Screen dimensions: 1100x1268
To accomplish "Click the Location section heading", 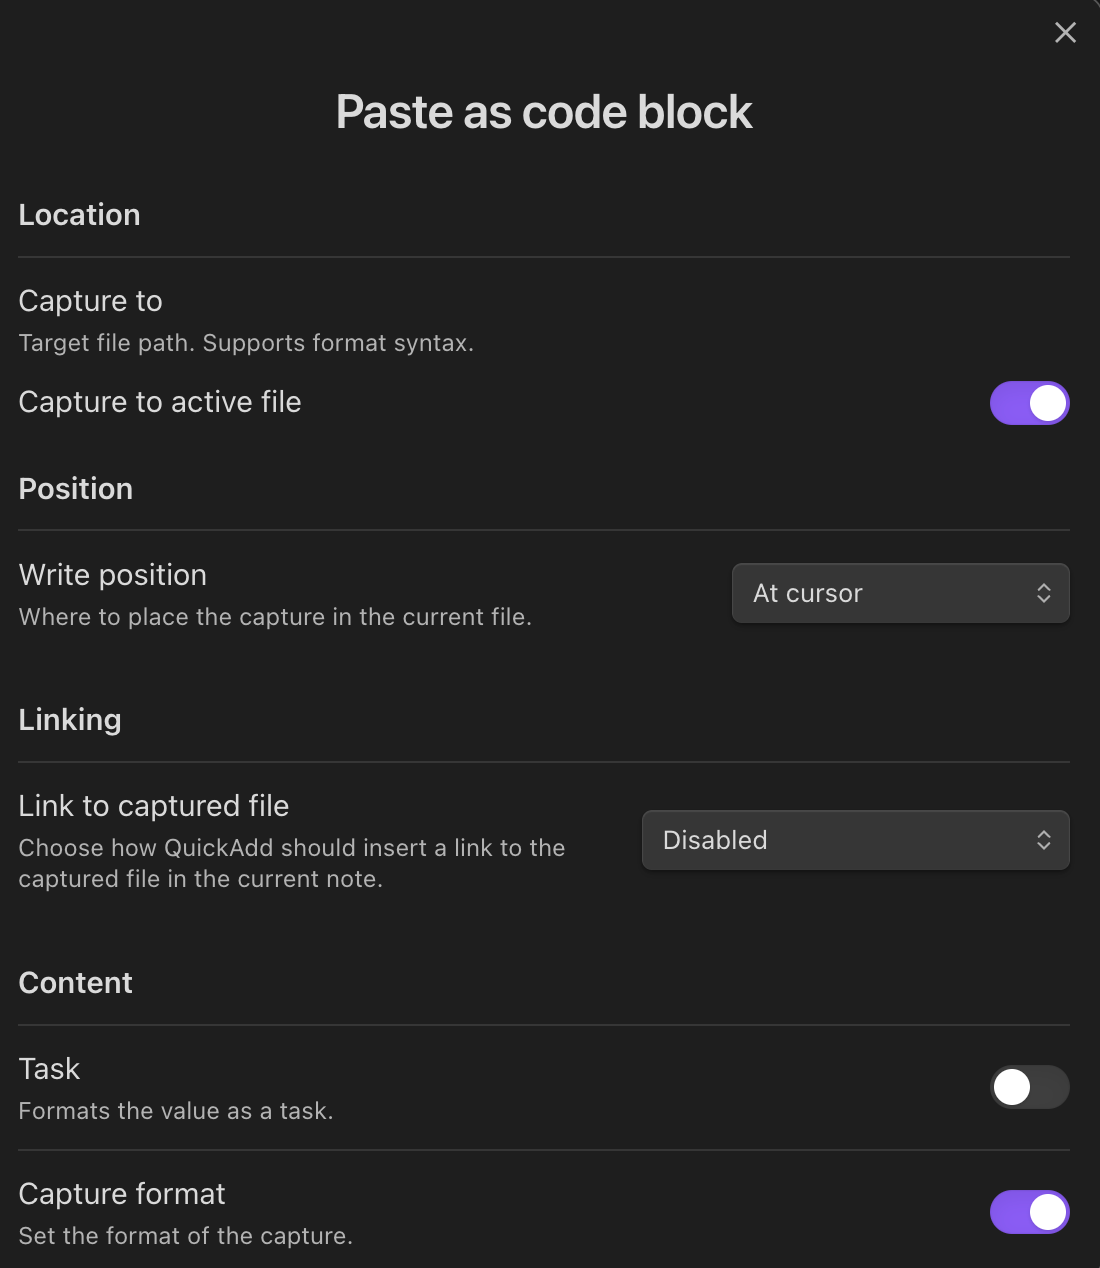I will pos(79,215).
